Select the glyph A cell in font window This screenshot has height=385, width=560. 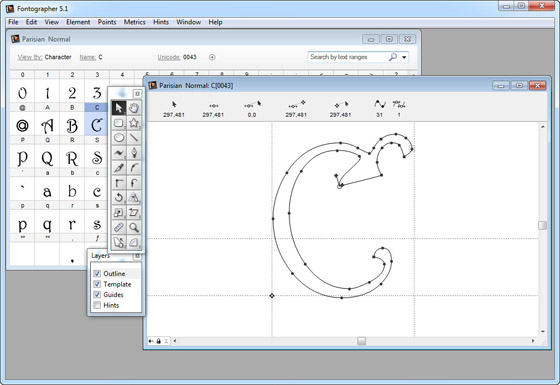tap(47, 125)
